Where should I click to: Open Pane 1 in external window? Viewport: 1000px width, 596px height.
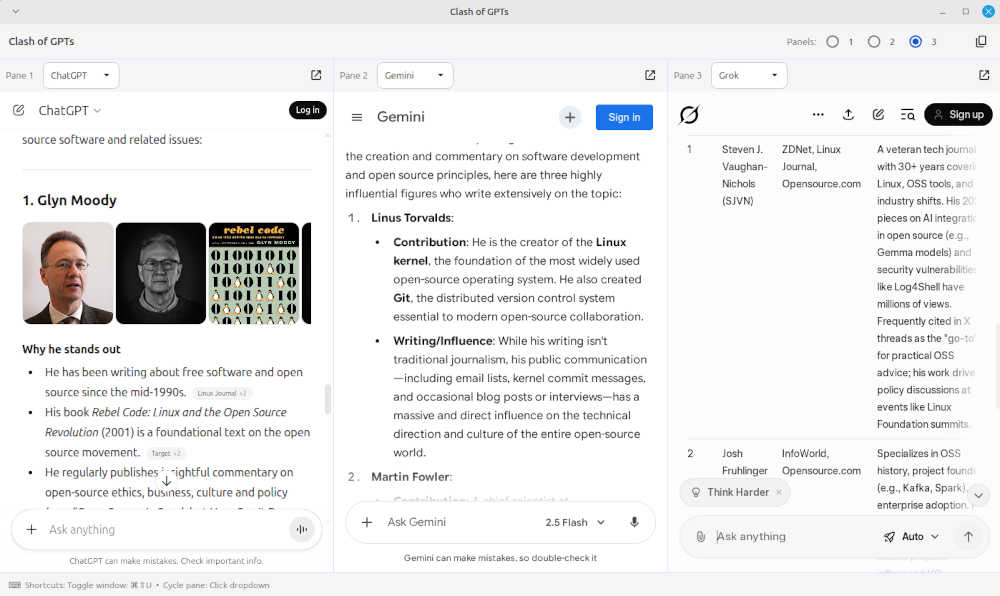(x=316, y=75)
